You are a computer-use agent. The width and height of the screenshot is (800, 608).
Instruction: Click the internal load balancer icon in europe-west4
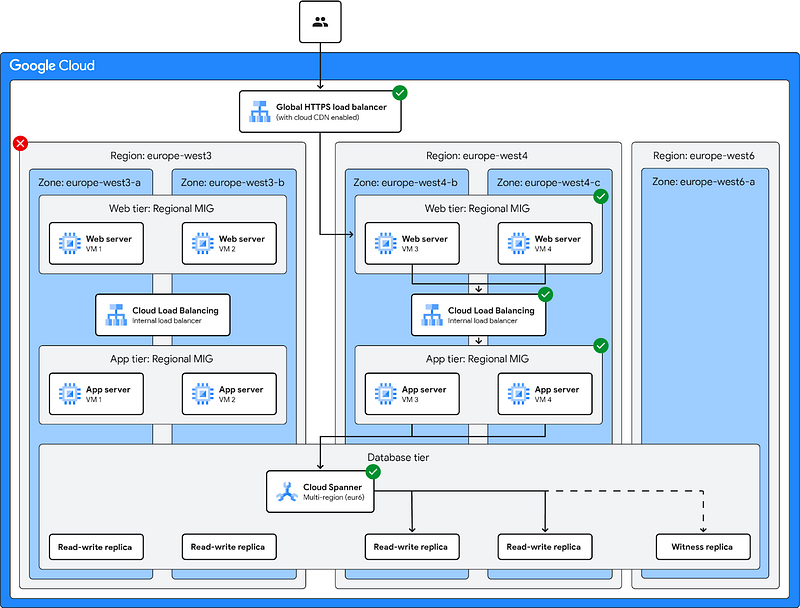click(x=432, y=315)
